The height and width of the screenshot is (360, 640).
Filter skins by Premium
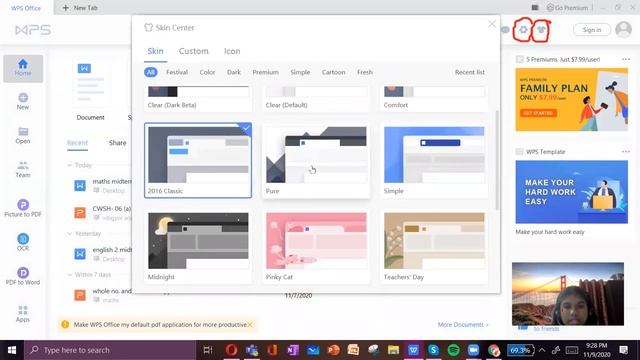(265, 72)
